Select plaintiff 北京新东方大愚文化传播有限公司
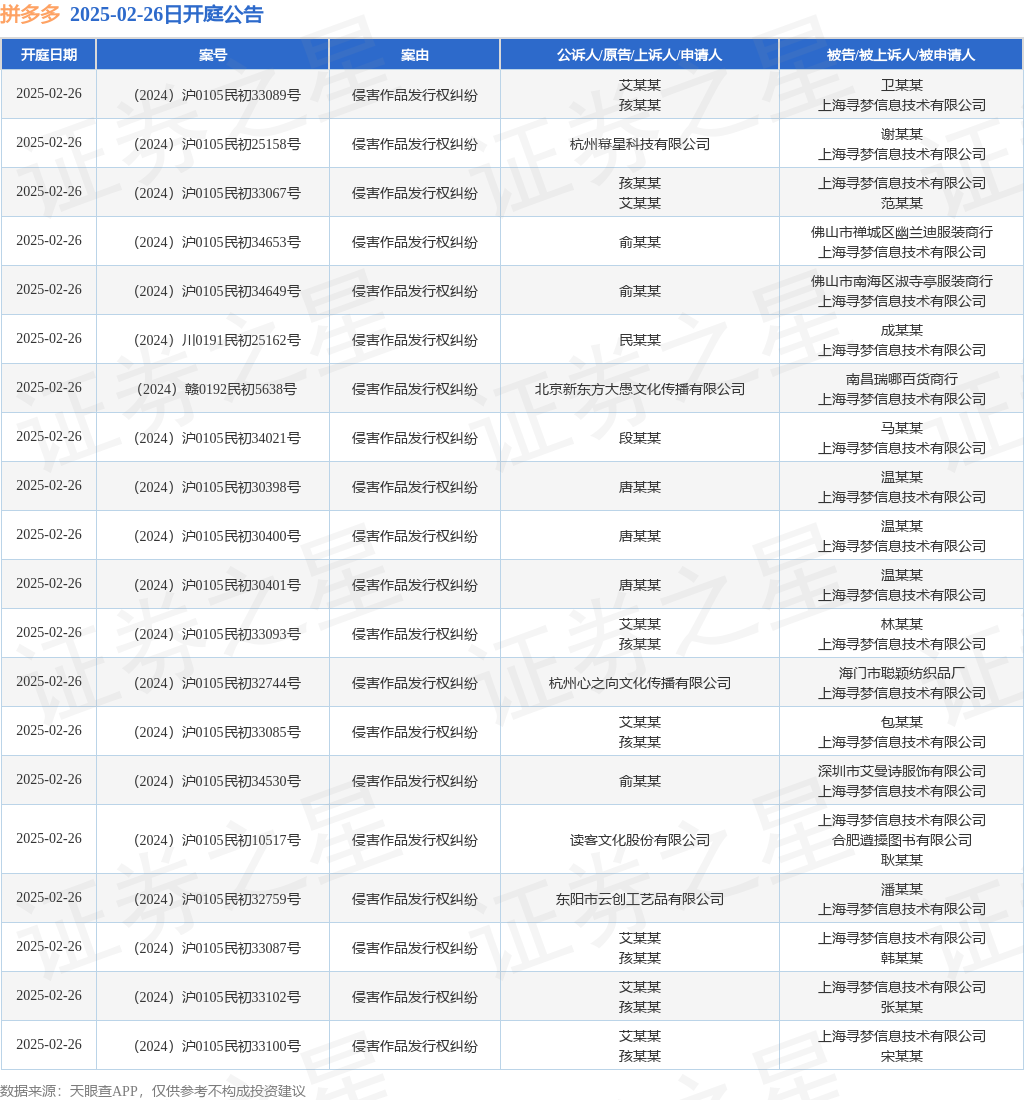The image size is (1024, 1100). pyautogui.click(x=640, y=389)
